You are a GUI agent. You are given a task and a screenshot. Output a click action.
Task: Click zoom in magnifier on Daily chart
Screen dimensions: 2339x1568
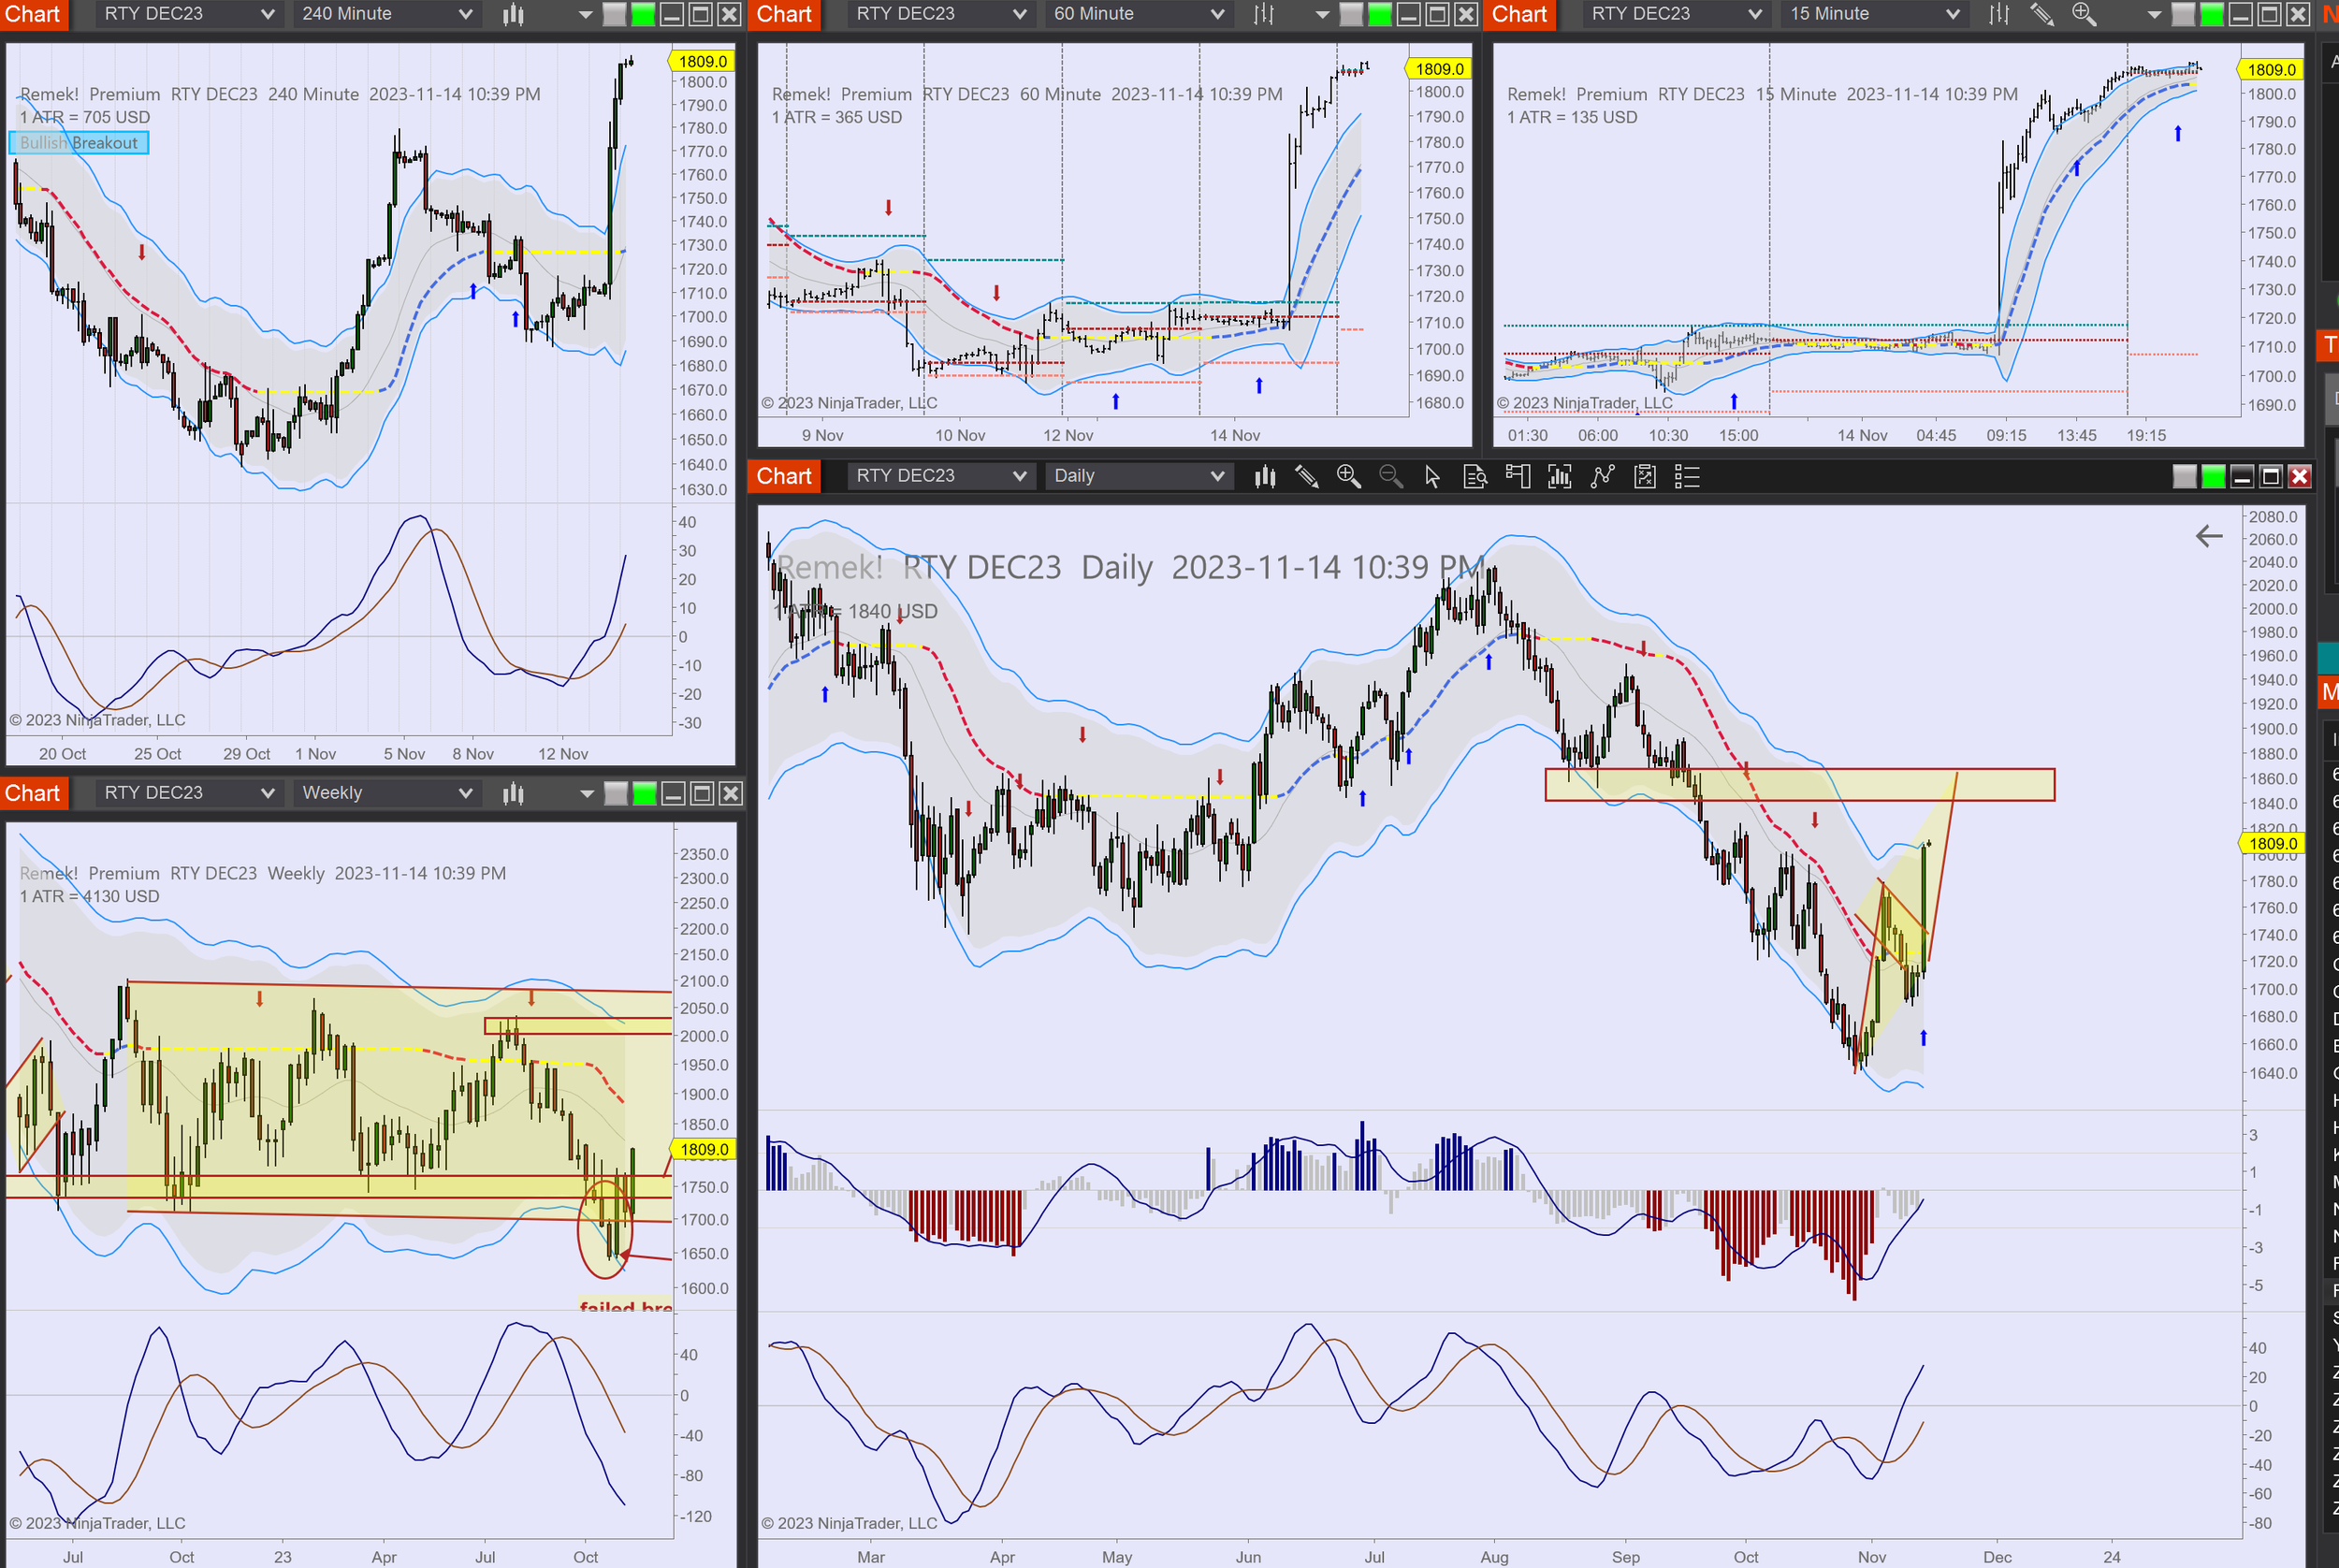pyautogui.click(x=1348, y=477)
